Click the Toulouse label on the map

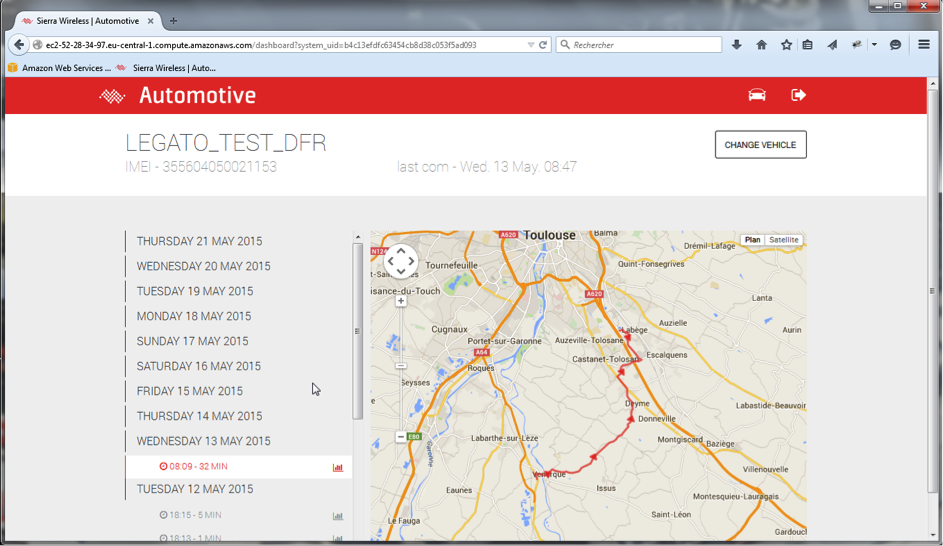pos(549,235)
